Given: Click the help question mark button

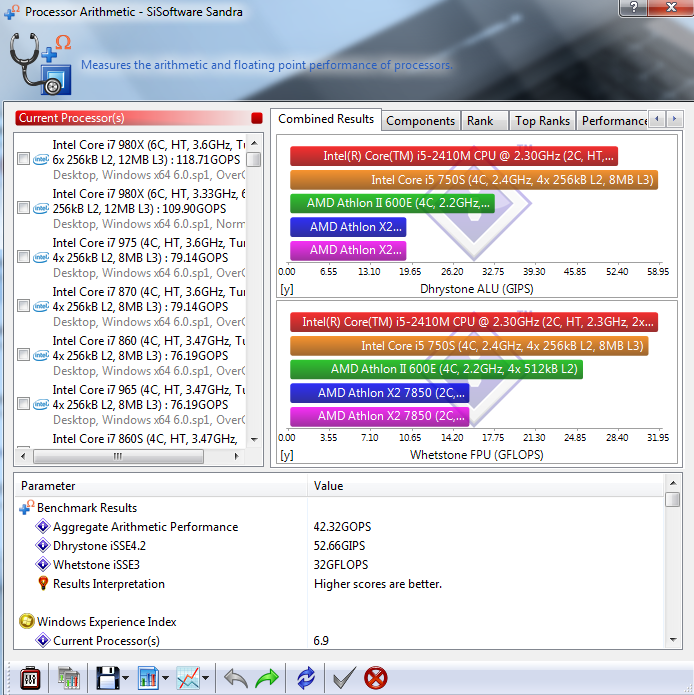Looking at the screenshot, I should [x=634, y=7].
